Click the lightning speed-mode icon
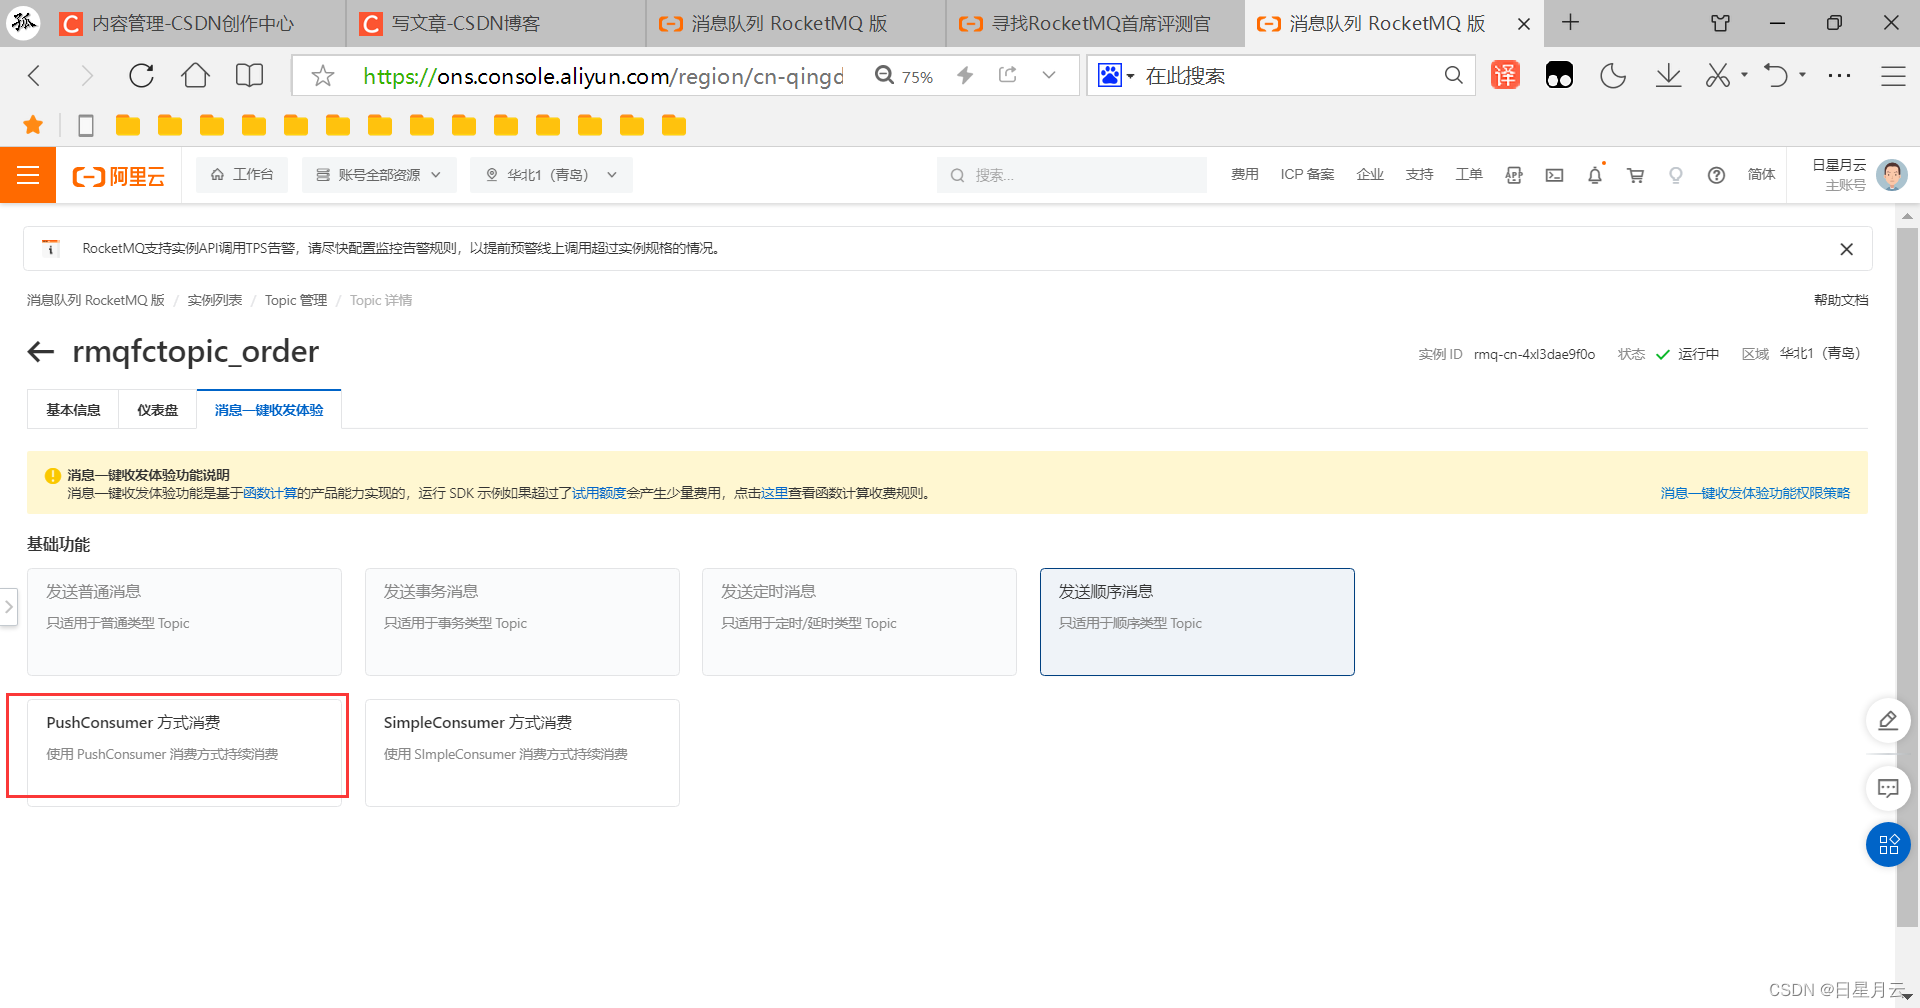The image size is (1920, 1008). [x=965, y=75]
